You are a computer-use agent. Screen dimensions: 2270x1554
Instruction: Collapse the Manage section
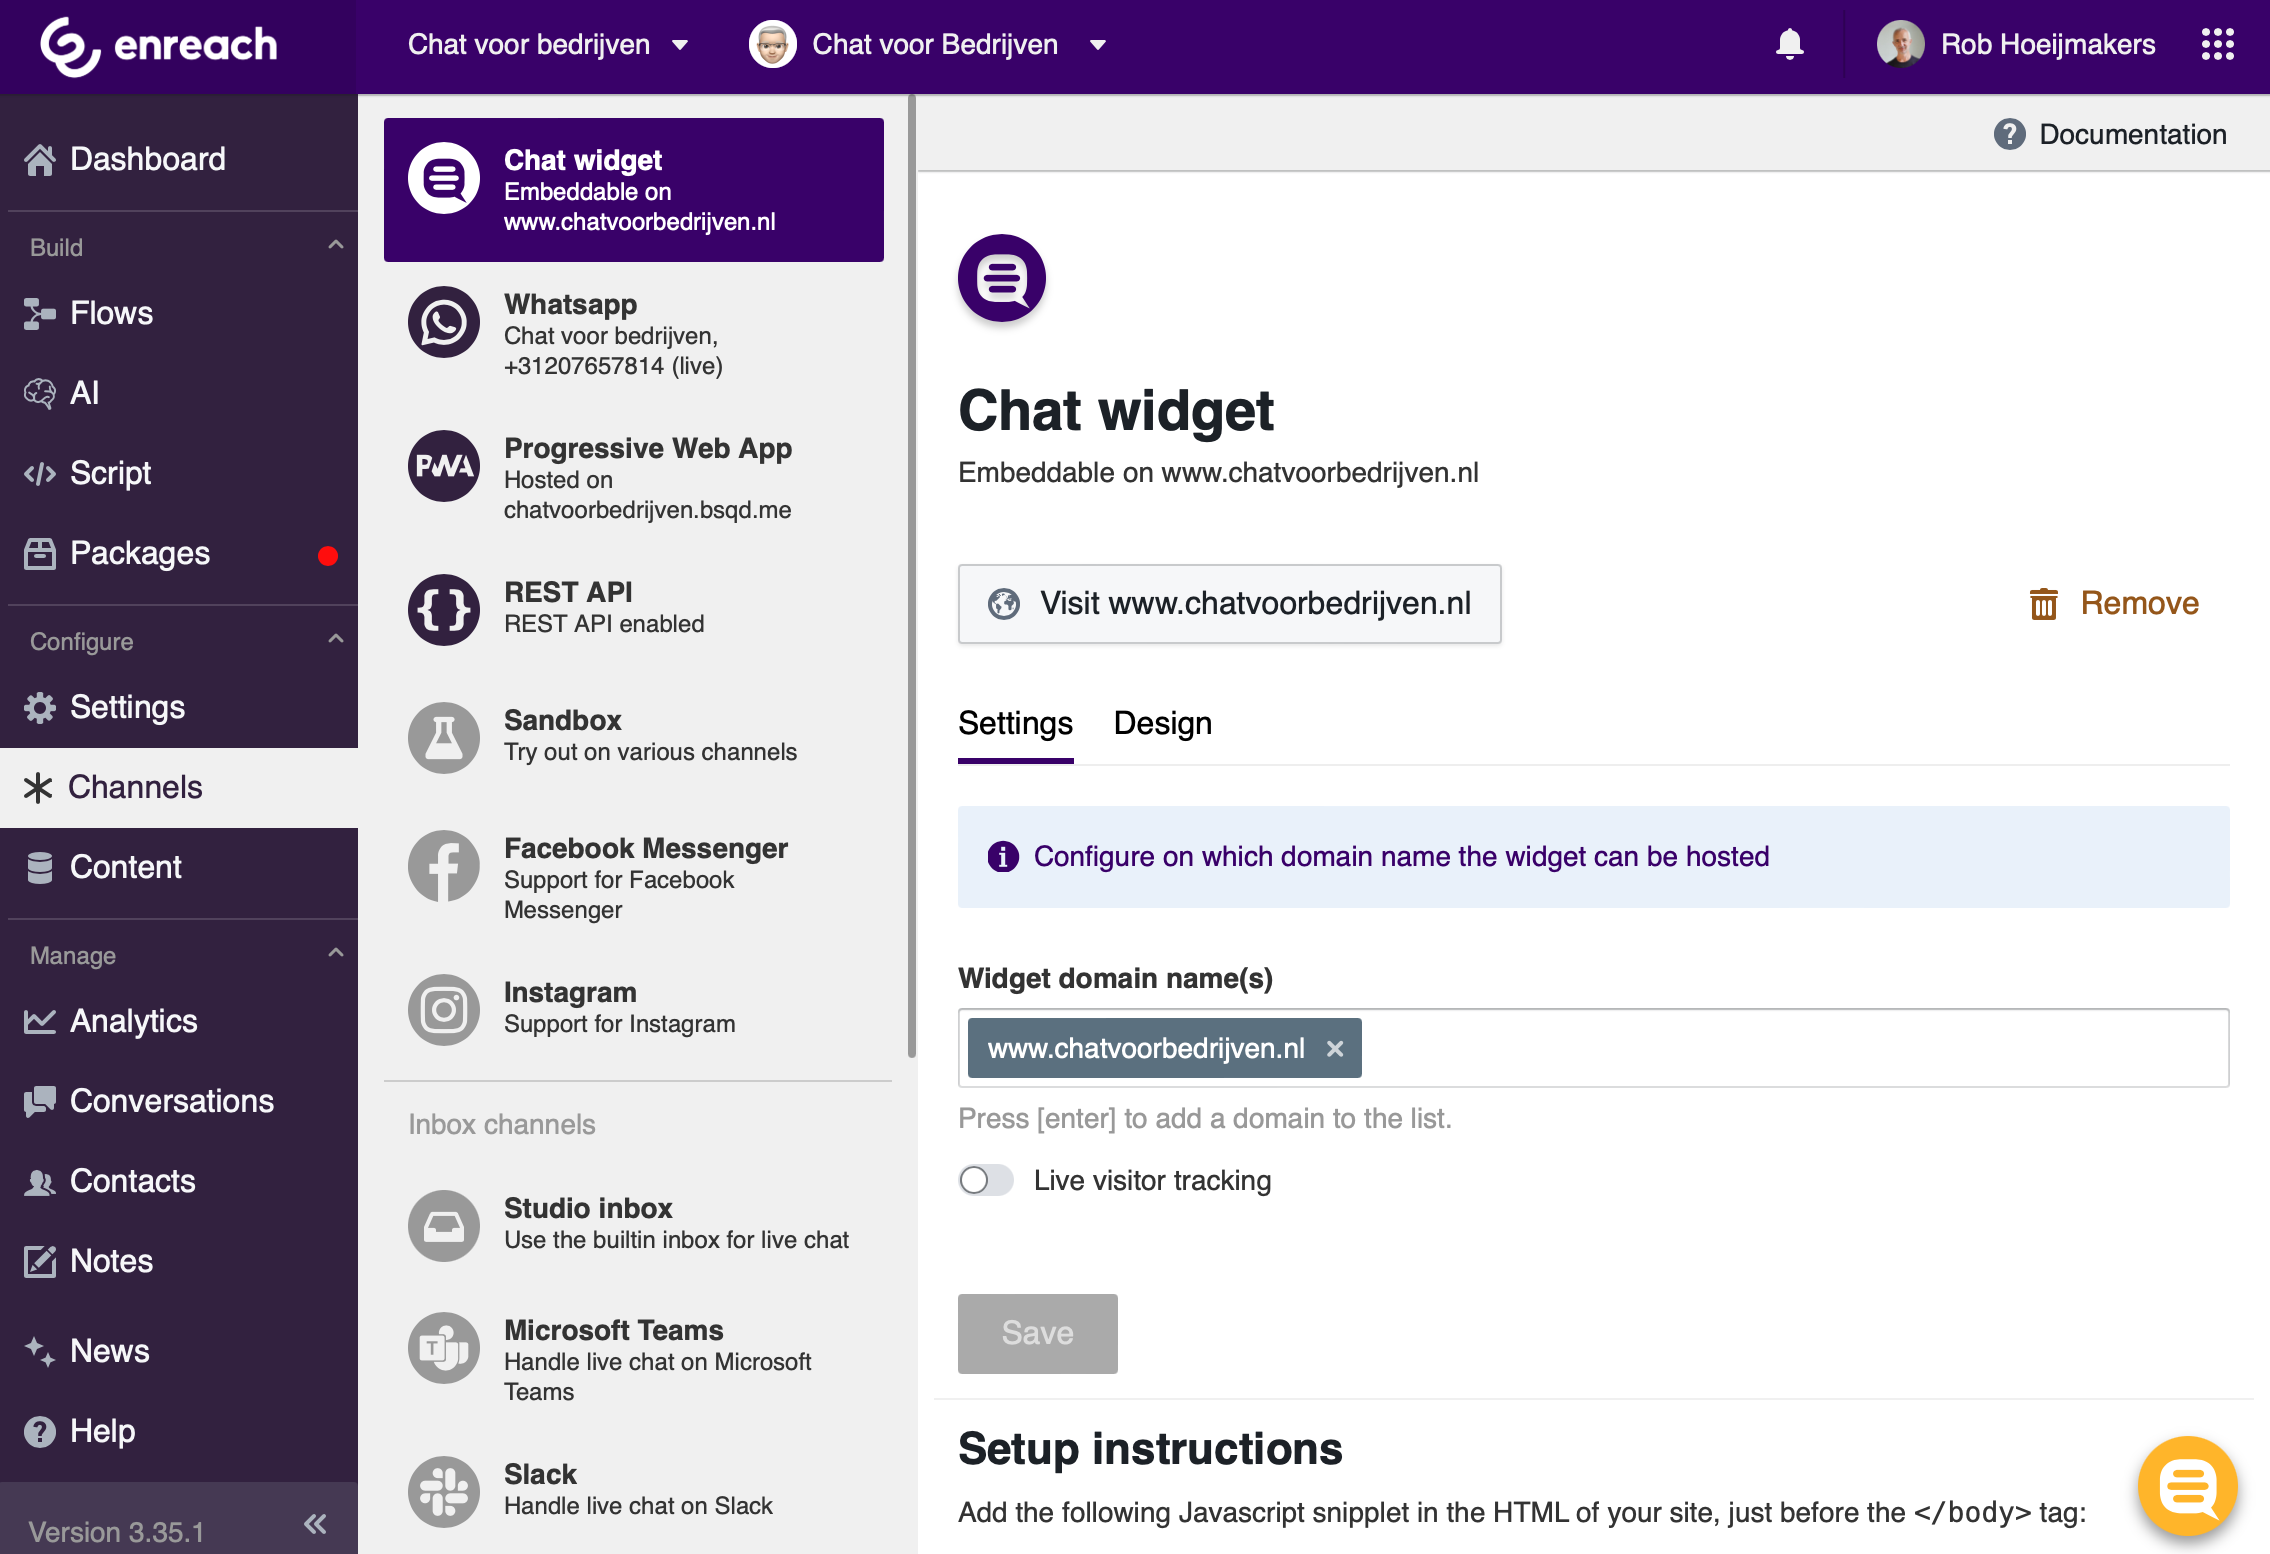[x=336, y=954]
